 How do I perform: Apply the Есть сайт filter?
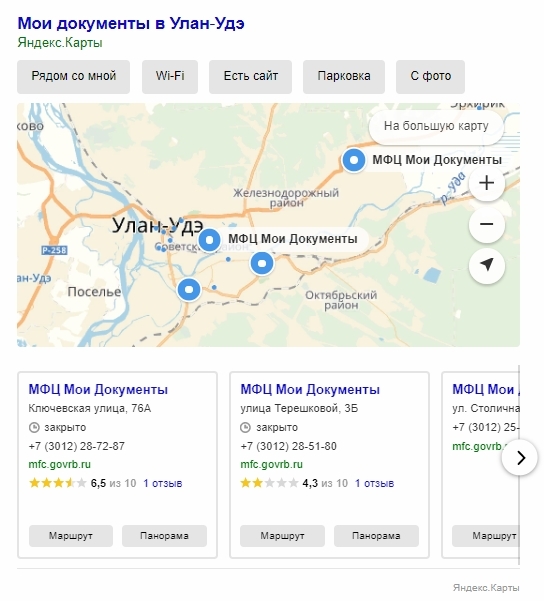pyautogui.click(x=250, y=76)
